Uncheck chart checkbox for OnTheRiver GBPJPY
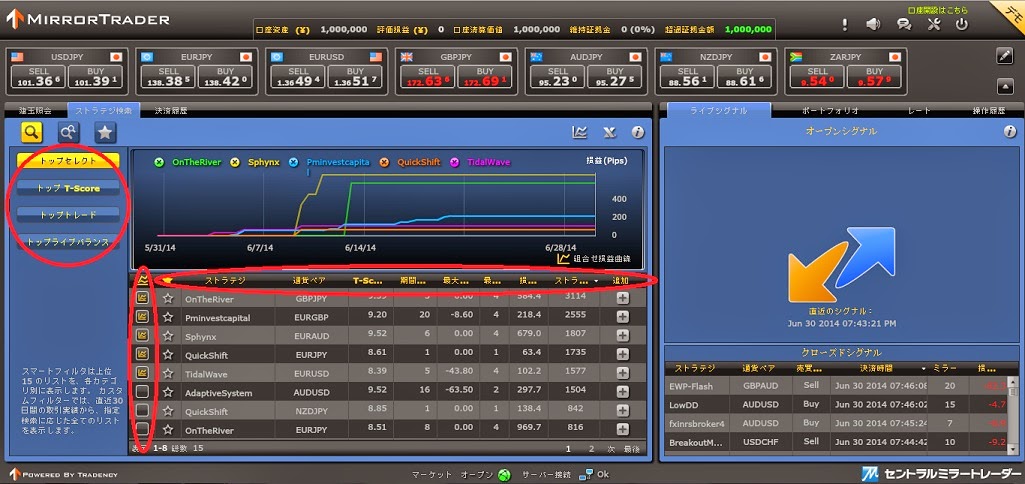Viewport: 1025px width, 484px height. (143, 298)
